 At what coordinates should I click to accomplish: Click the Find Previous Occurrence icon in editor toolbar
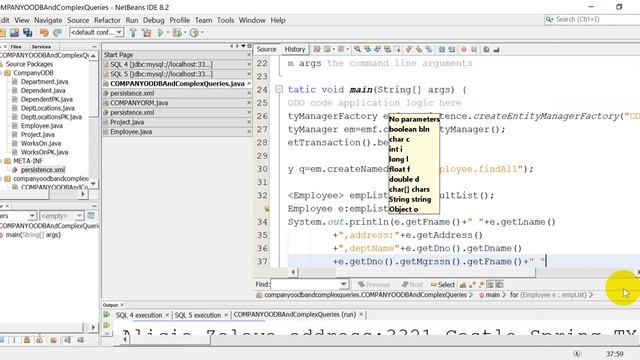(x=367, y=49)
